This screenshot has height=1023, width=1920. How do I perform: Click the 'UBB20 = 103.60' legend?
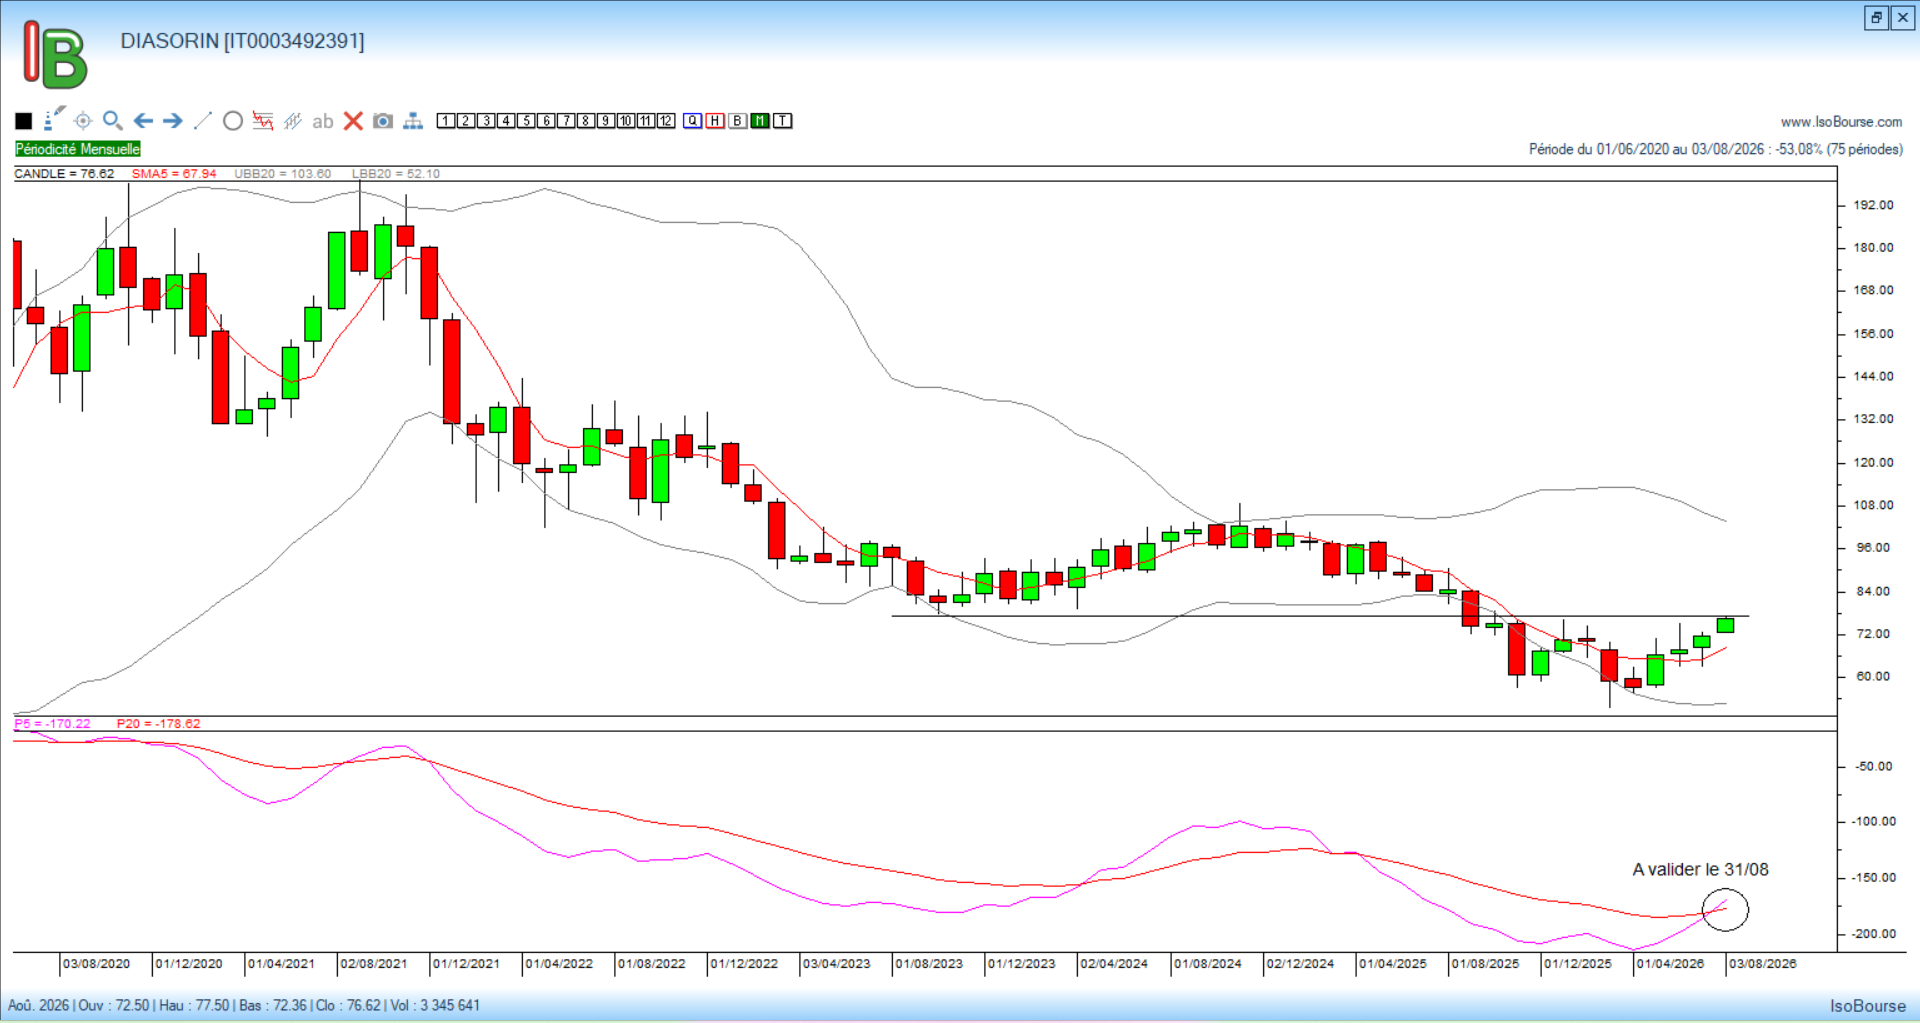click(x=283, y=174)
